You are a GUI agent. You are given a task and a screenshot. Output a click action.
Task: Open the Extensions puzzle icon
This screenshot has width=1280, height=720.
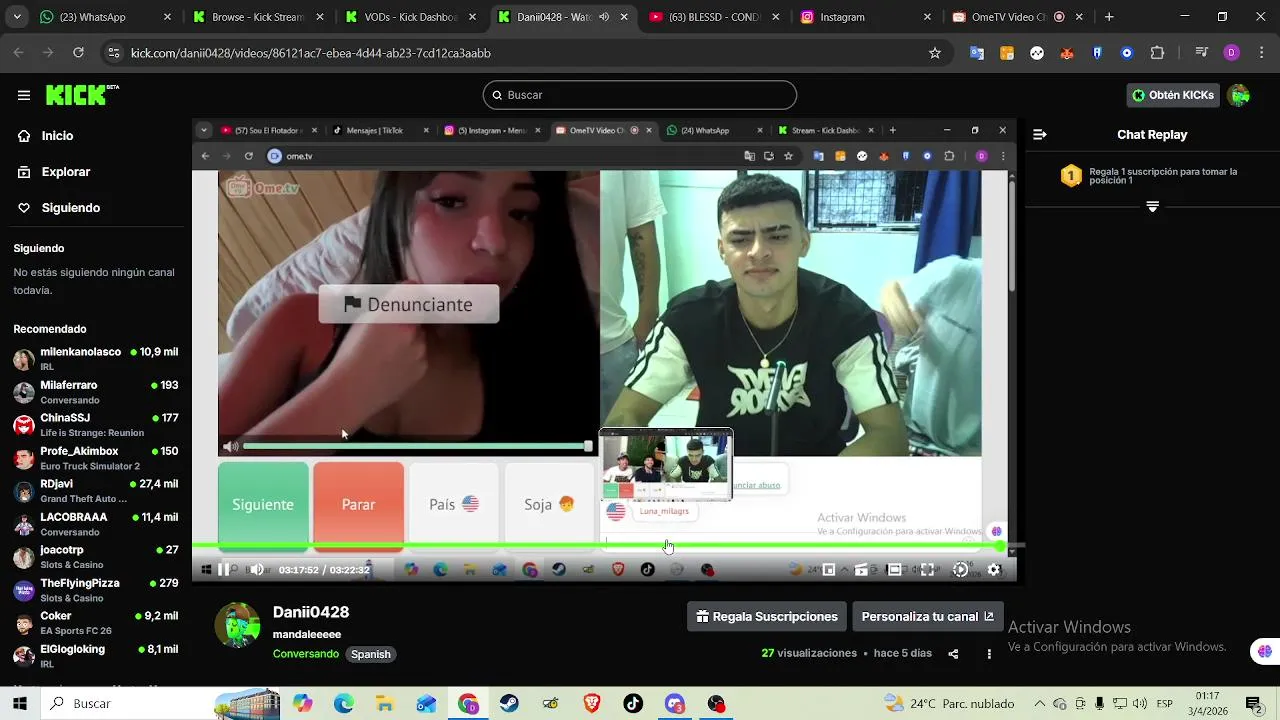(x=1157, y=53)
